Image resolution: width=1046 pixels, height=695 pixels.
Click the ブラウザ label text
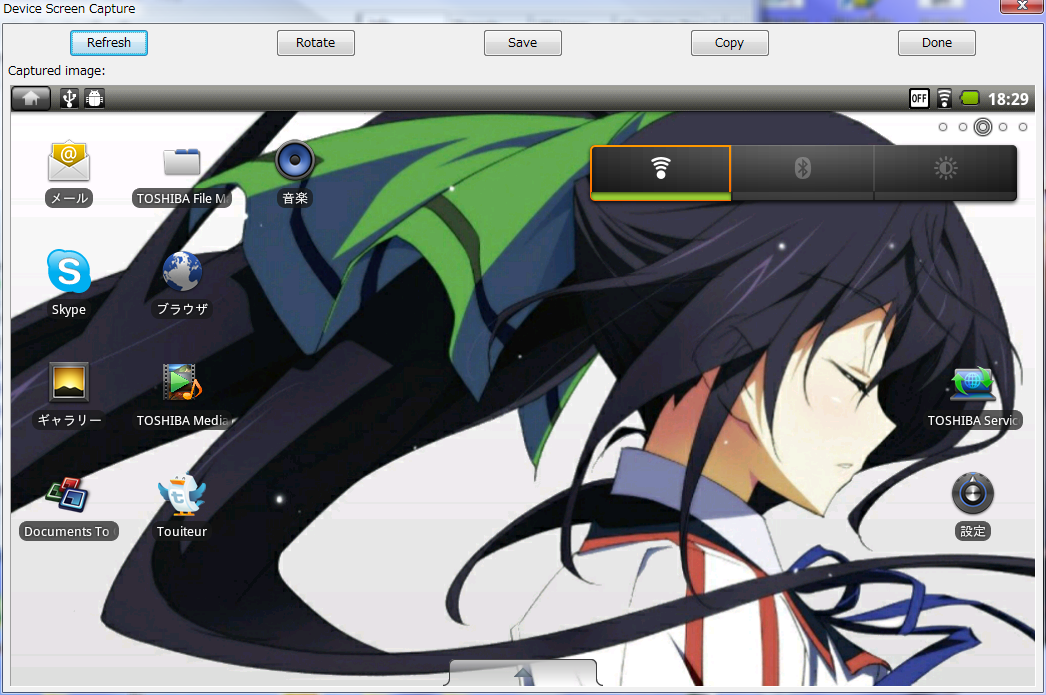[182, 309]
